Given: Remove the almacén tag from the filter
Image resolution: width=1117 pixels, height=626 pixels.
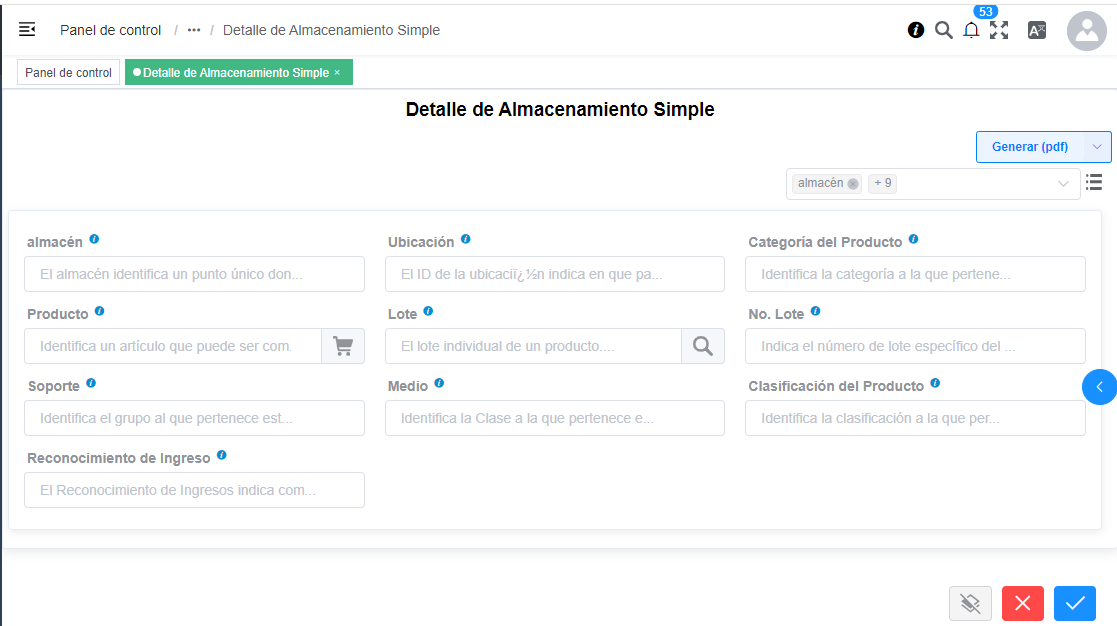Looking at the screenshot, I should point(852,183).
